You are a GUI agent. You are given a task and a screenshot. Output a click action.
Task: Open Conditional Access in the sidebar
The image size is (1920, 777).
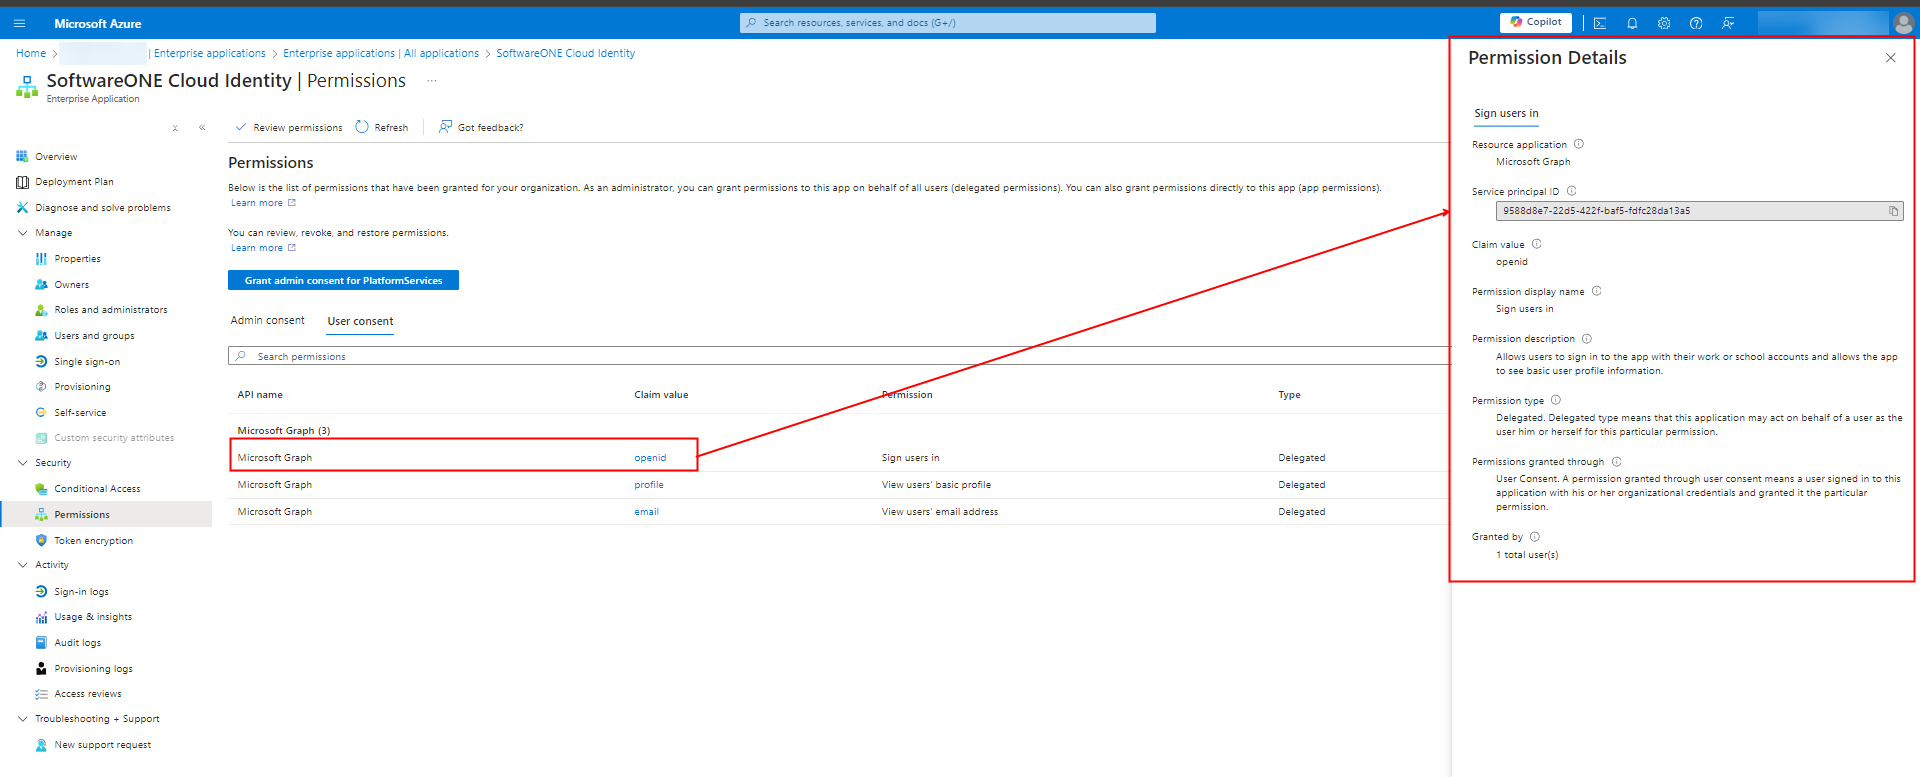point(97,489)
